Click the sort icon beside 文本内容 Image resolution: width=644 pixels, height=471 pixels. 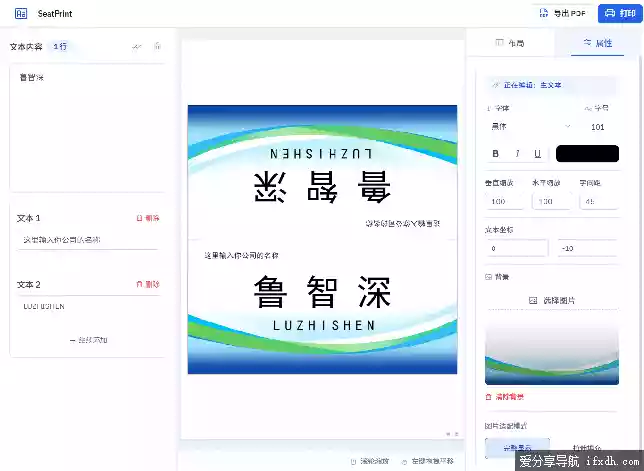(x=137, y=47)
